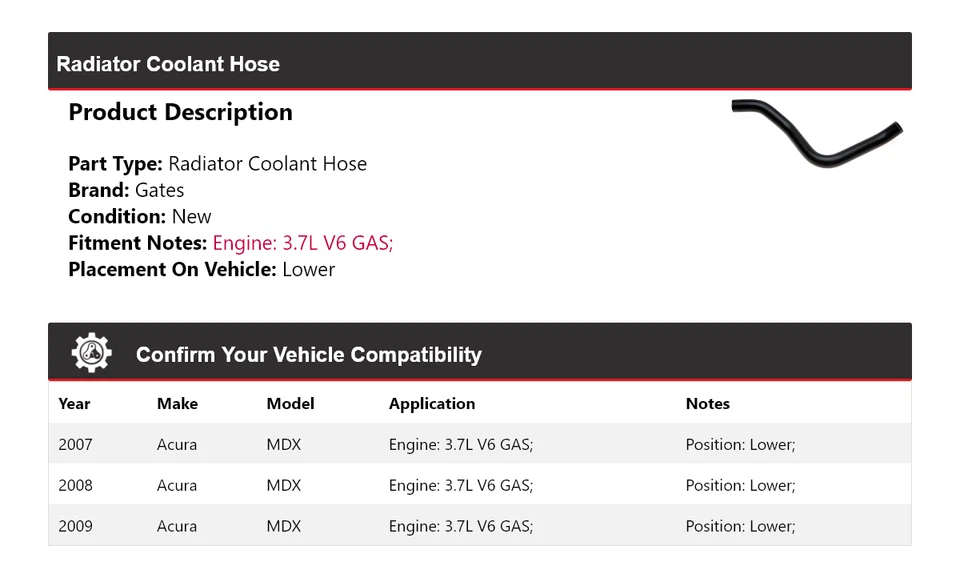960x578 pixels.
Task: Select the 2008 Acura MDX row
Action: 479,485
